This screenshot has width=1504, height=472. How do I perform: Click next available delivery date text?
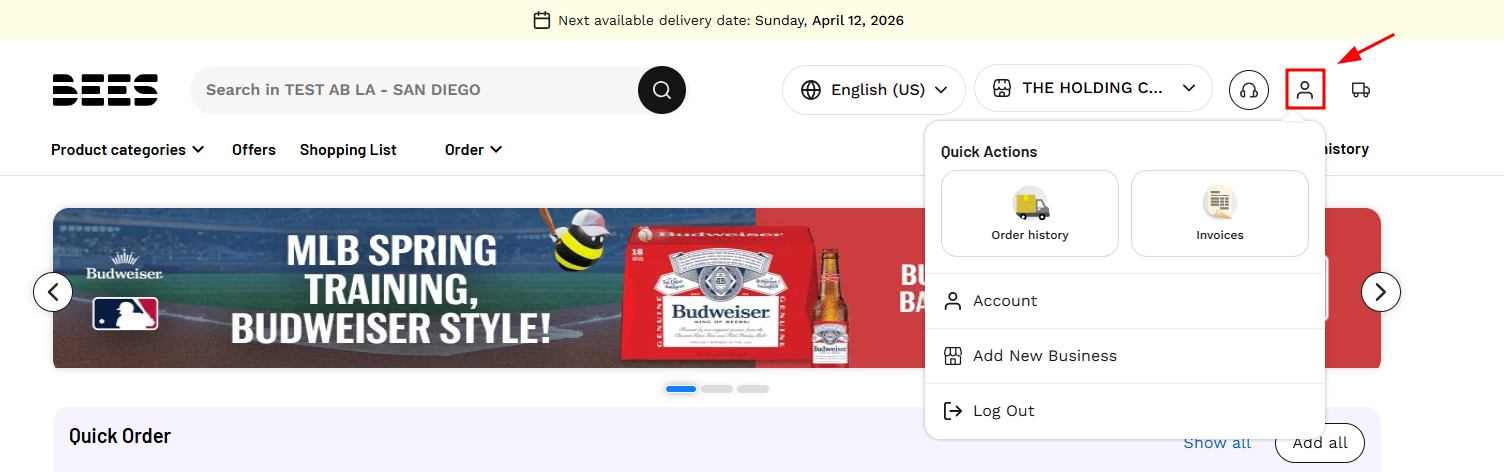(731, 20)
